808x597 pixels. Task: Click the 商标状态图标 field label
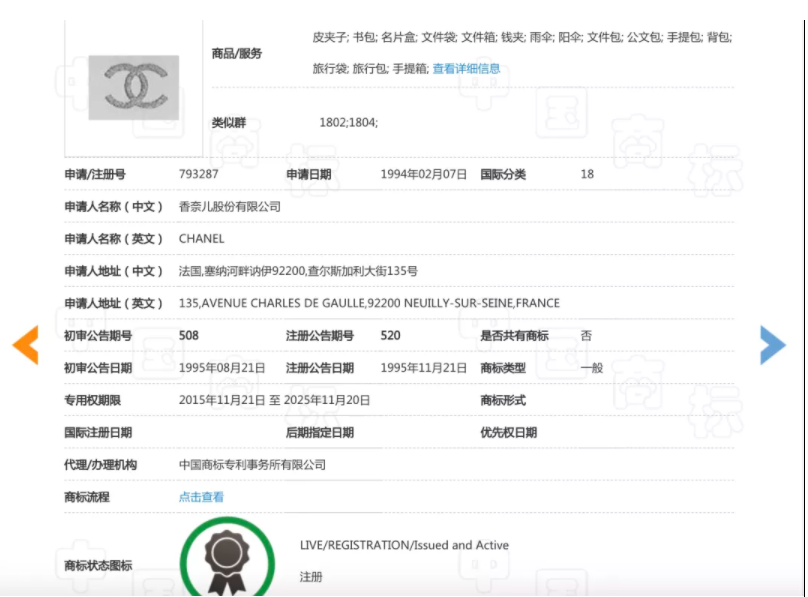click(98, 566)
